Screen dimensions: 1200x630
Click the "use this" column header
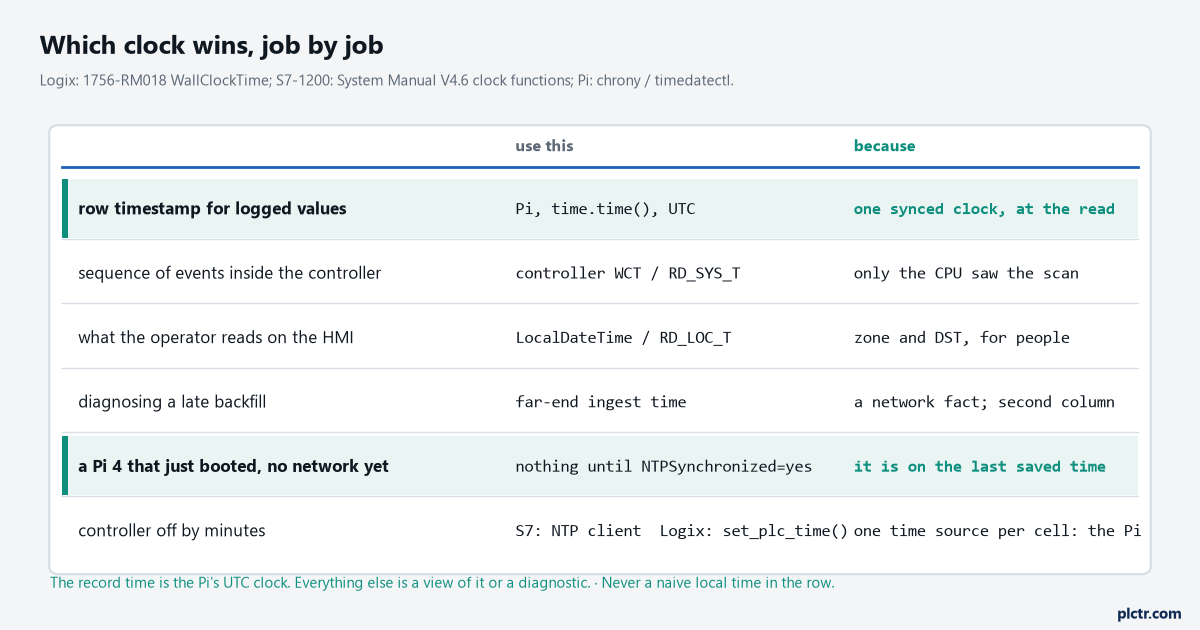coord(545,146)
